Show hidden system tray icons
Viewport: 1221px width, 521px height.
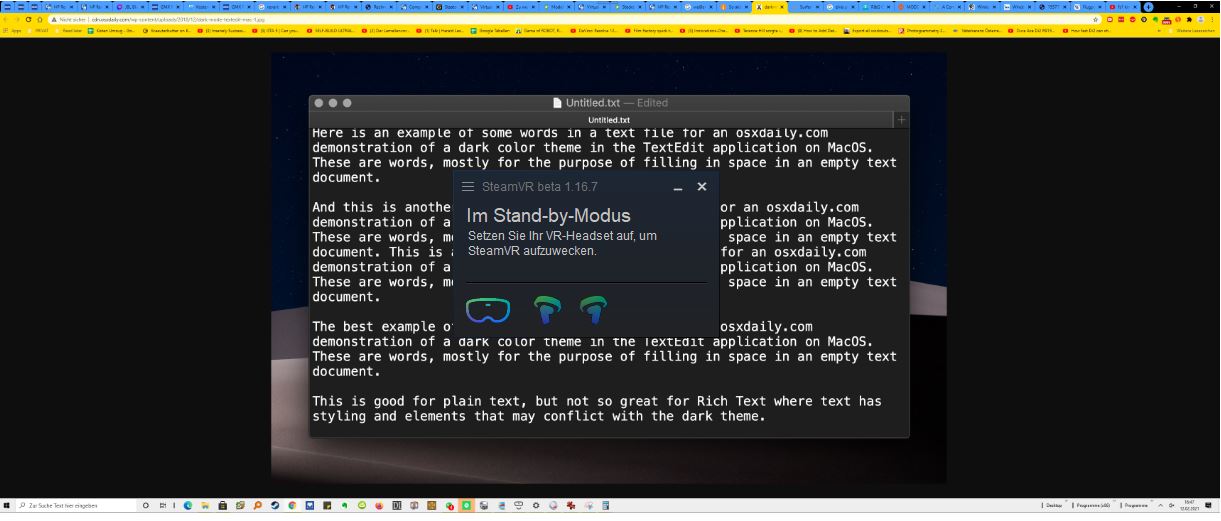[x=1160, y=505]
